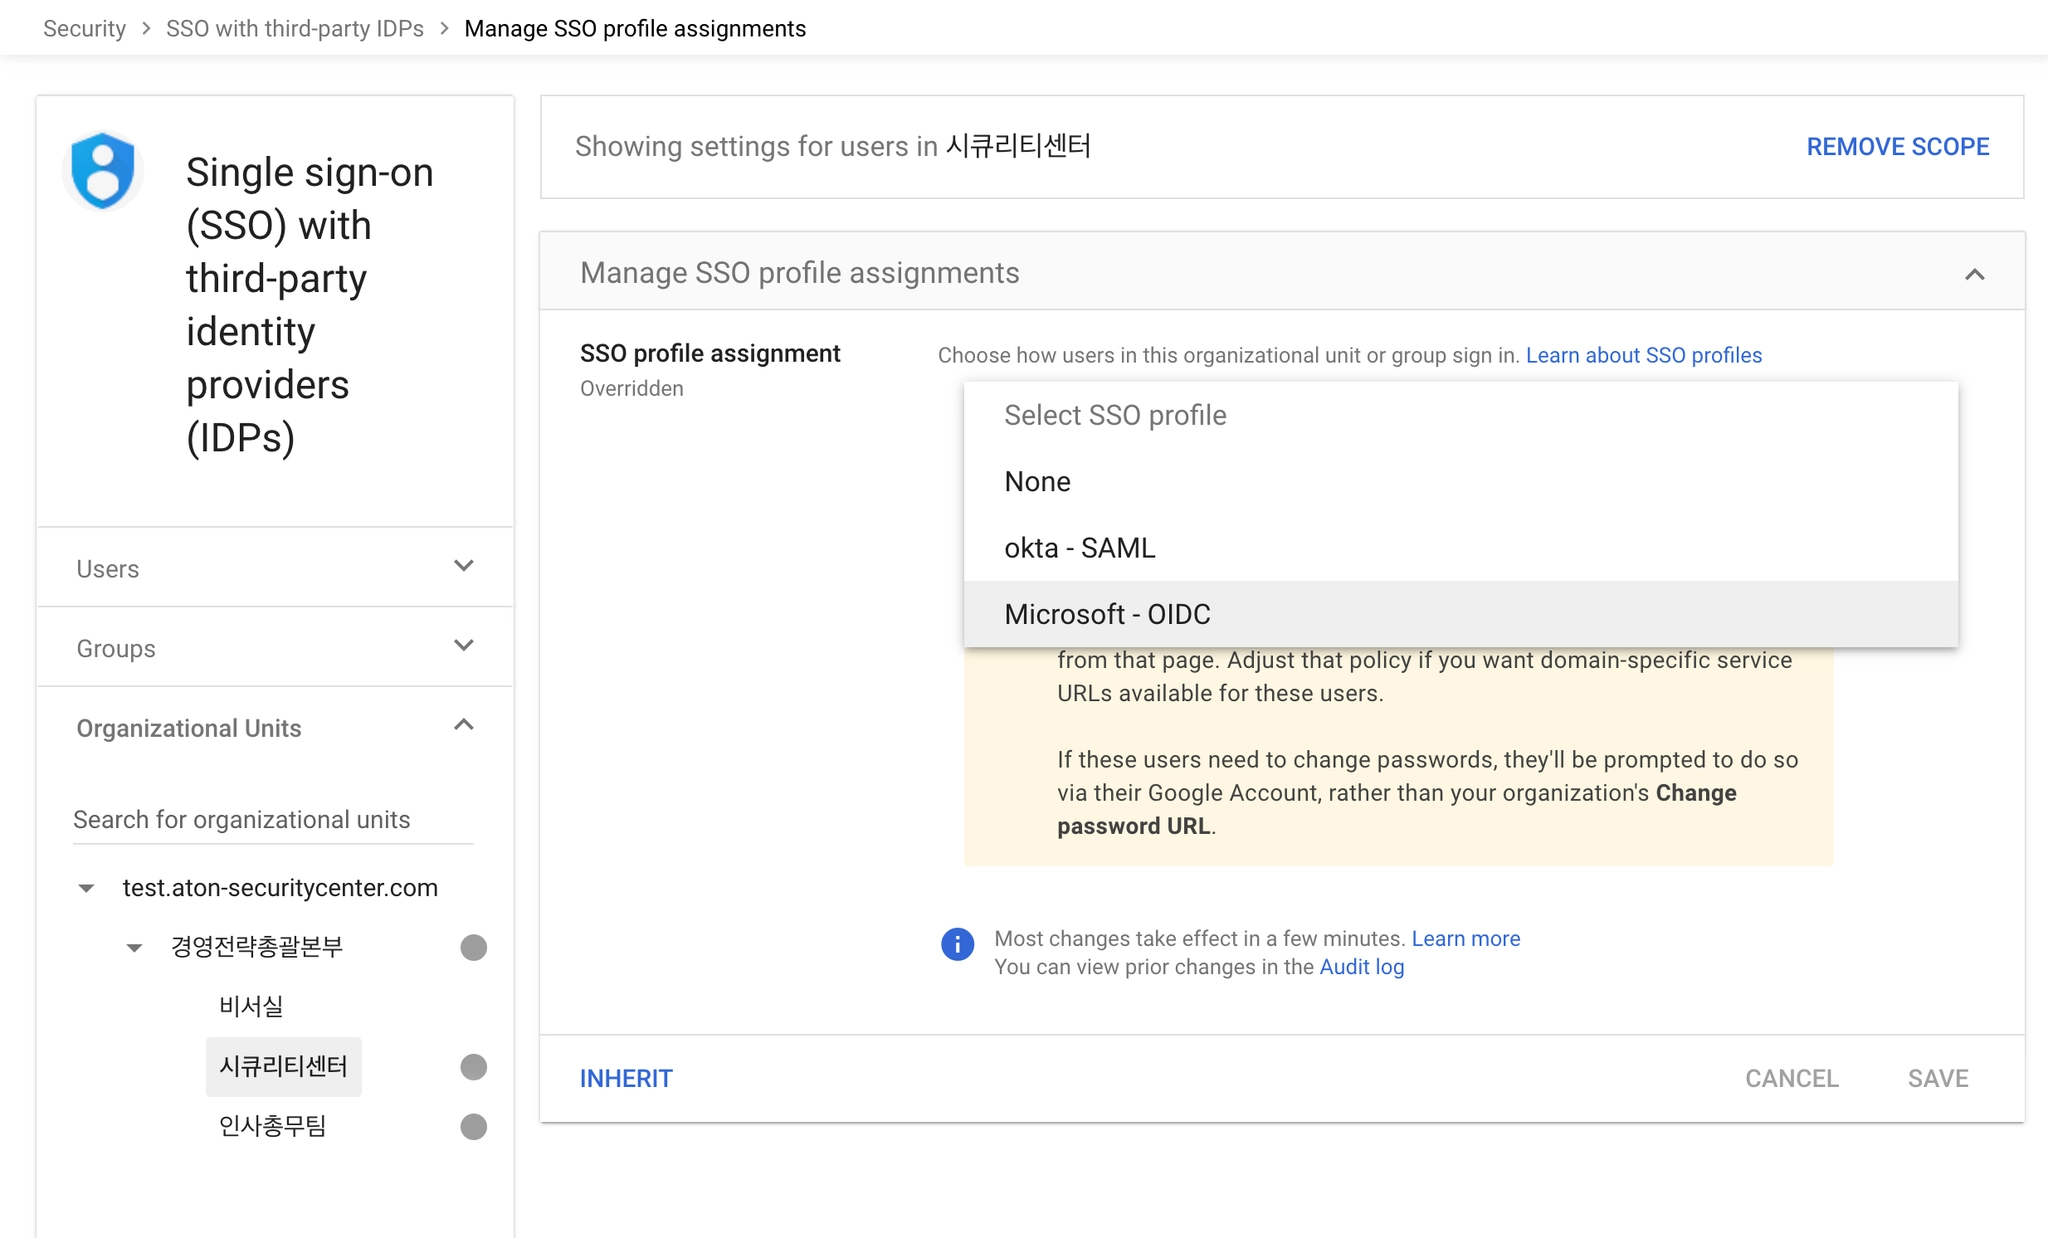Expand the Users section

point(463,567)
